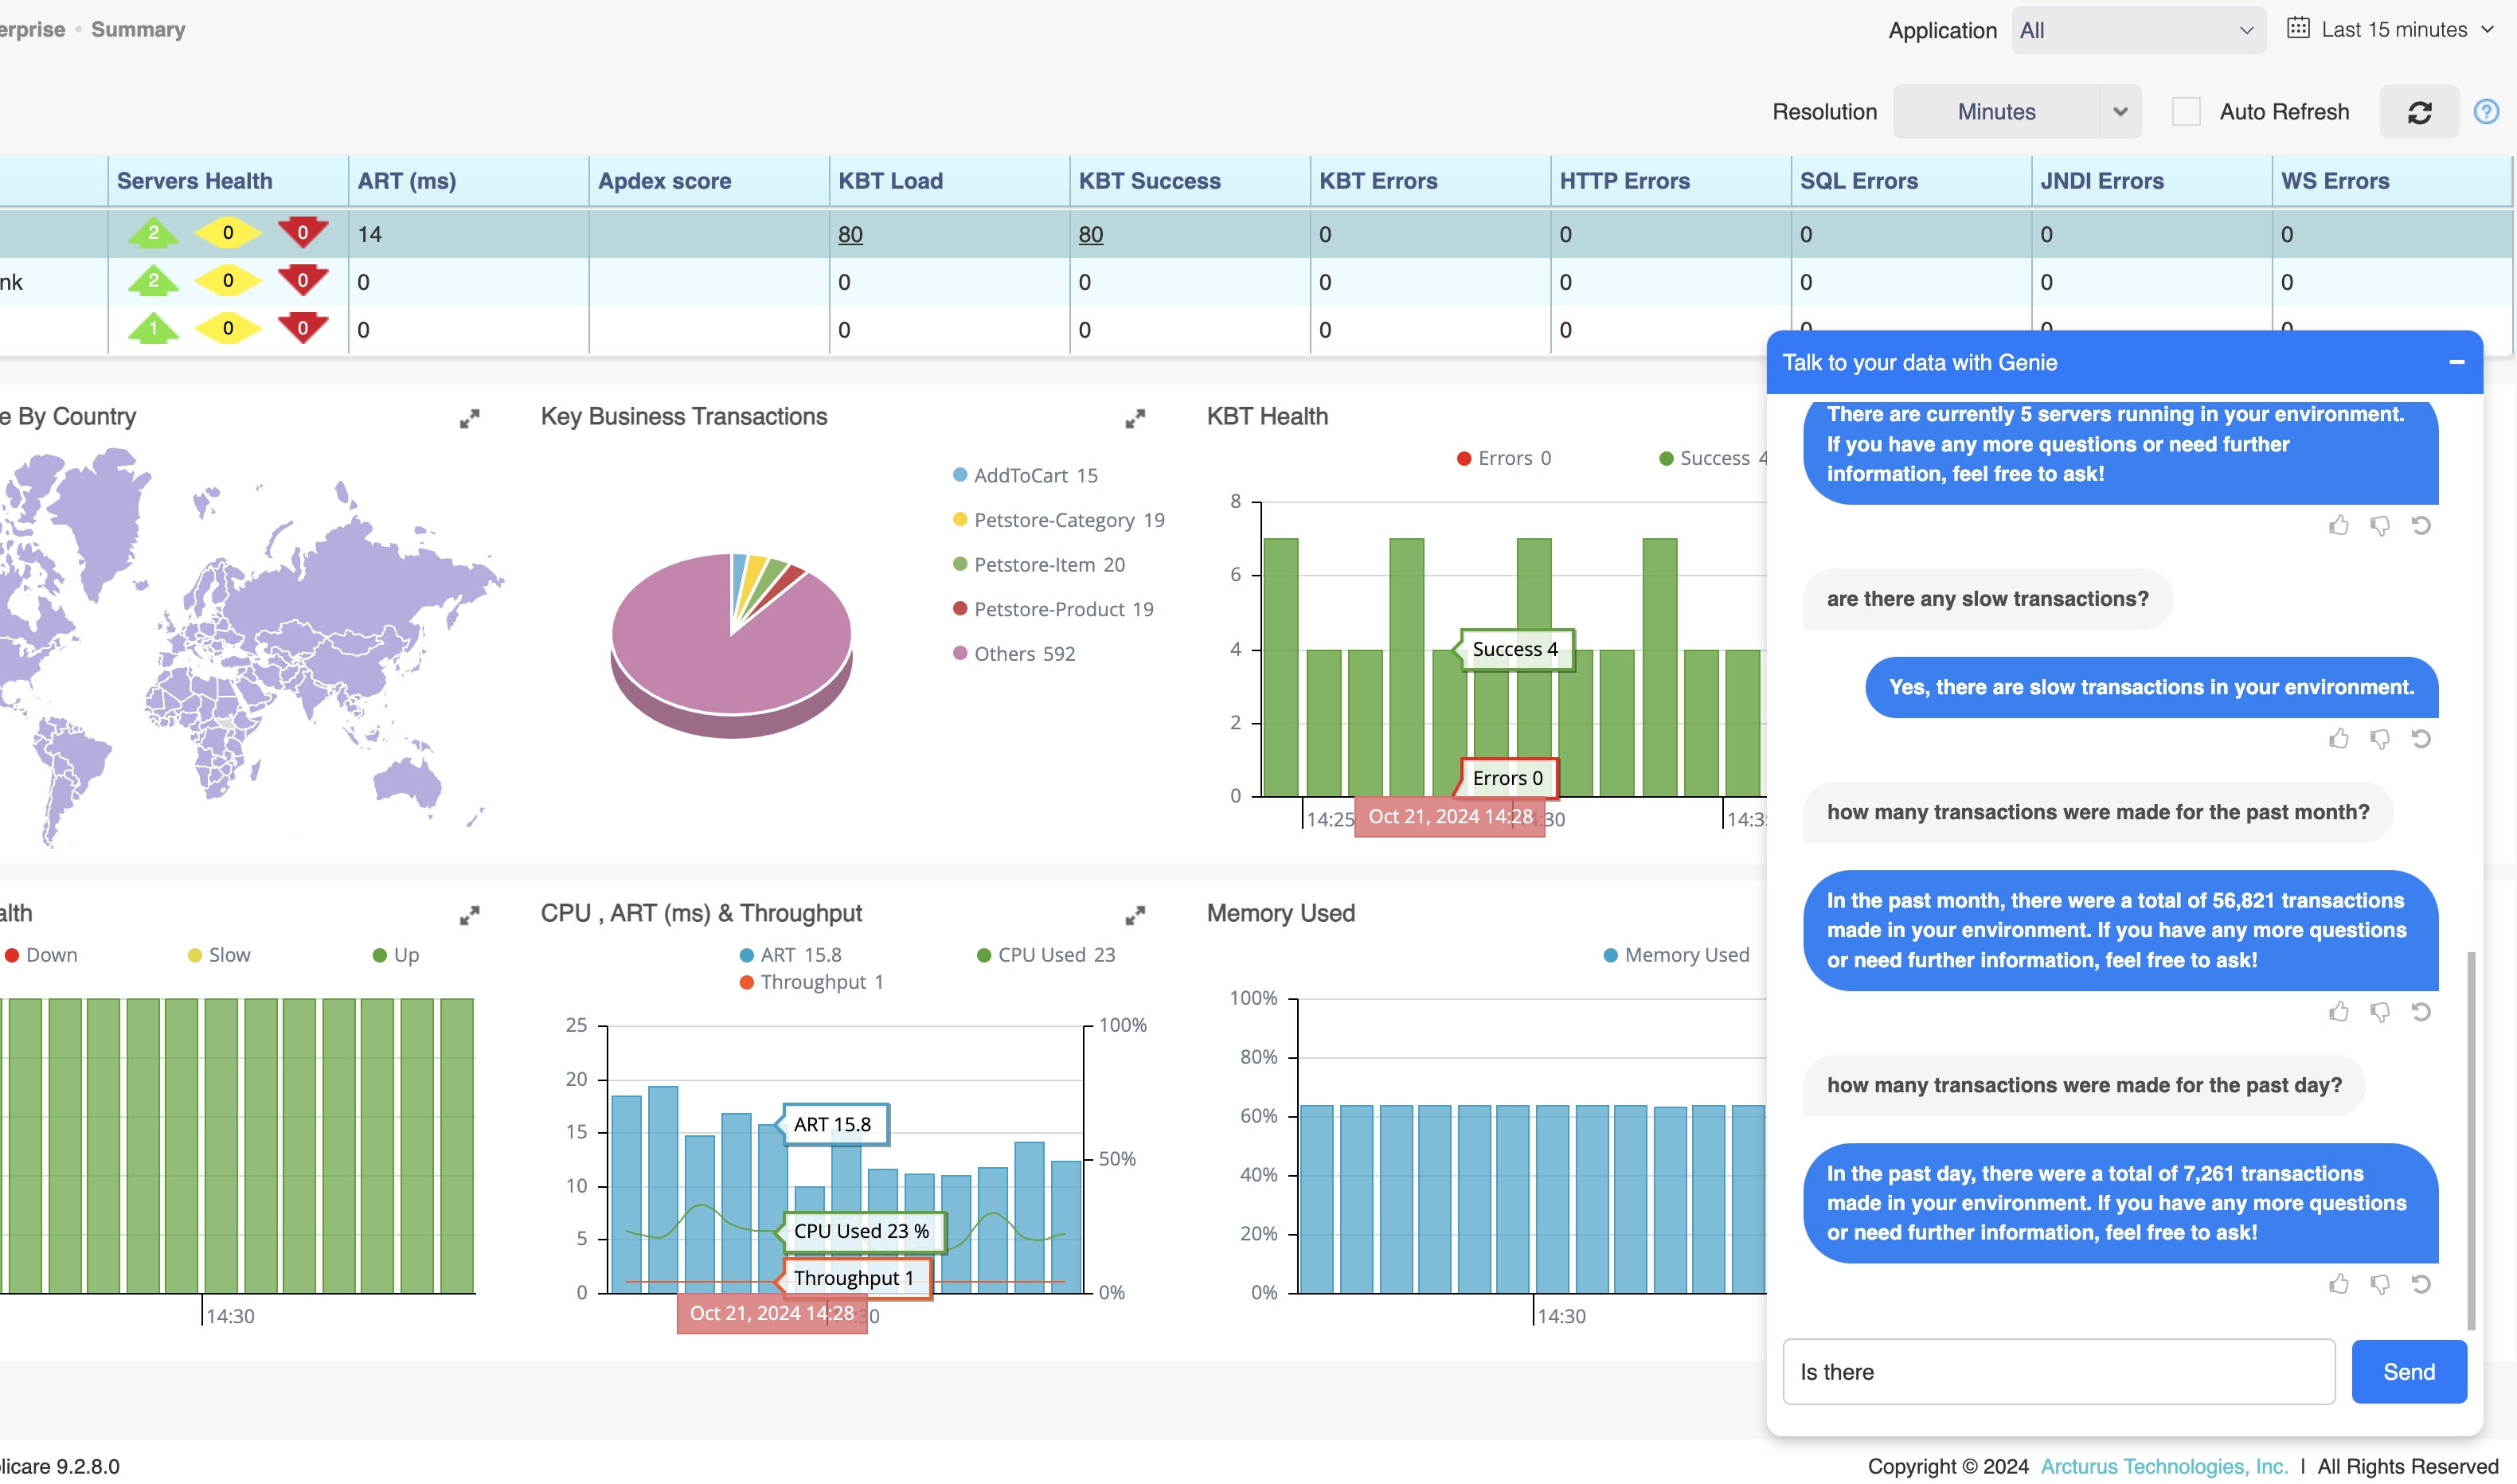Regenerate the 56,821 transactions answer

[2421, 1012]
